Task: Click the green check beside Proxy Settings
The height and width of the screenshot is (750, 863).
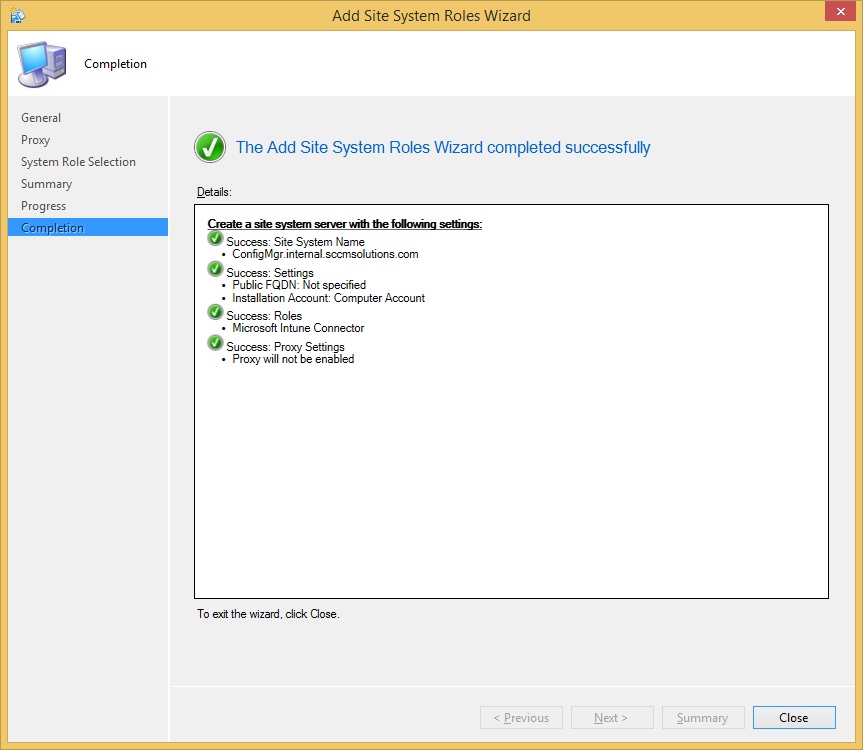Action: pyautogui.click(x=215, y=344)
